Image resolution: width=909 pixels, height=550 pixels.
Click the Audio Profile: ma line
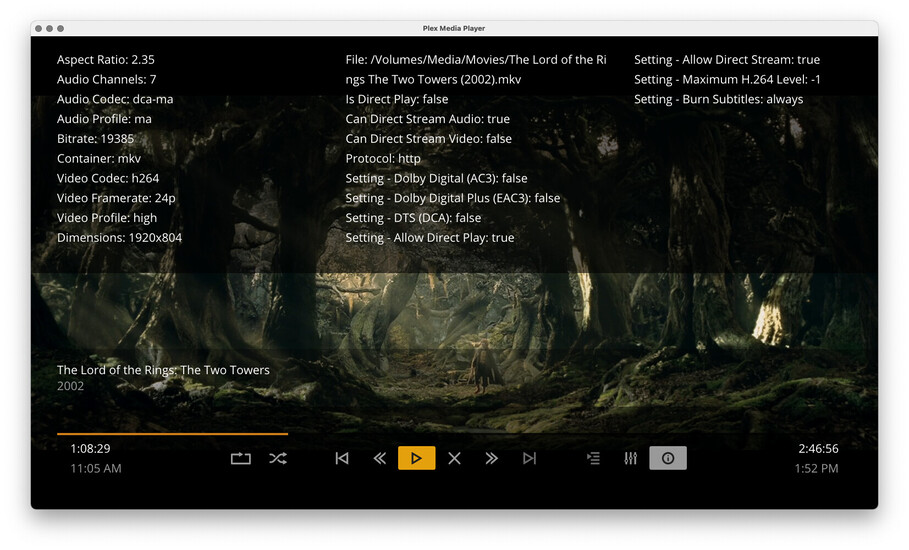tap(104, 119)
